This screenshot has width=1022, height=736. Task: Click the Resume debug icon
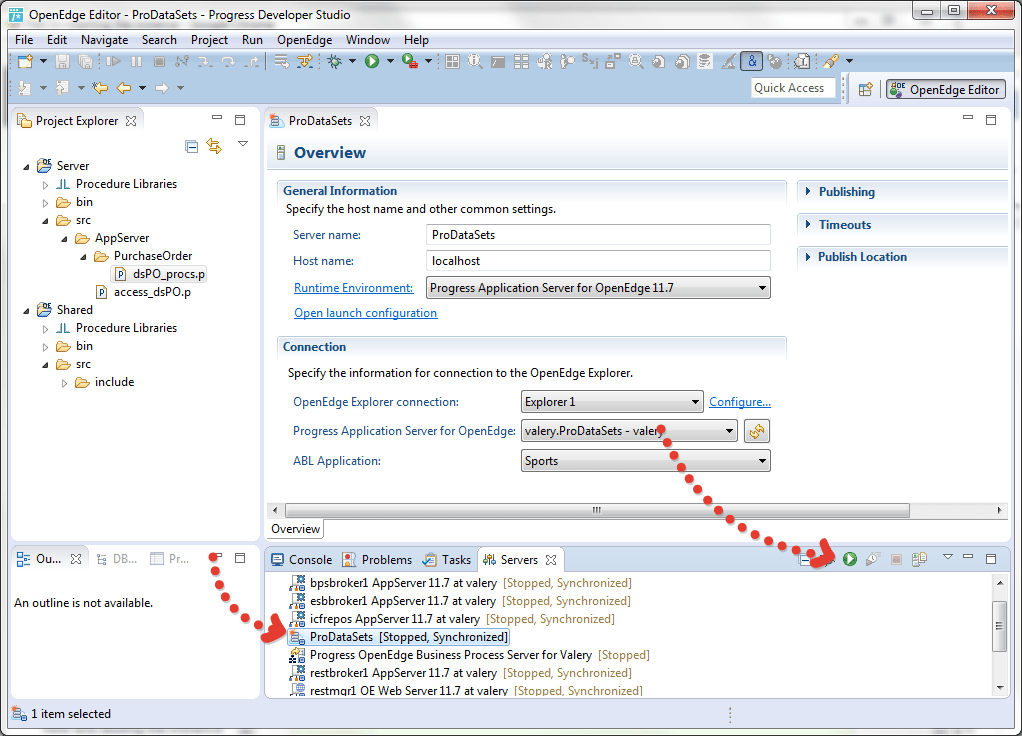pos(113,62)
